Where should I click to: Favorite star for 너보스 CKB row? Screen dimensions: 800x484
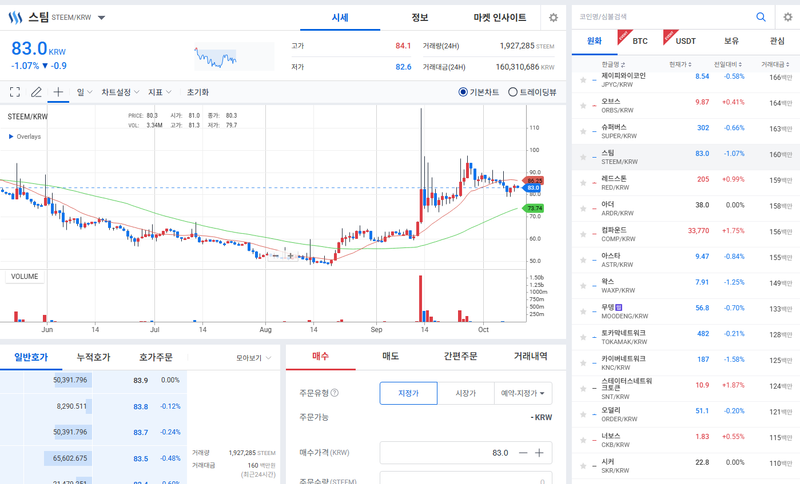(583, 440)
